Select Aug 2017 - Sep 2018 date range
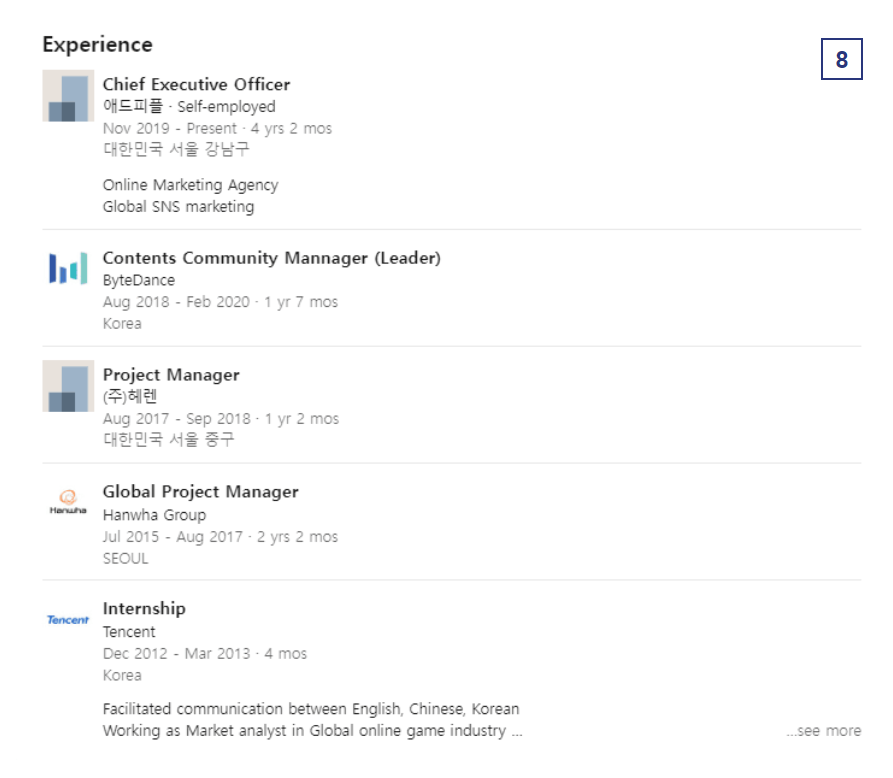The height and width of the screenshot is (778, 893). coord(177,419)
